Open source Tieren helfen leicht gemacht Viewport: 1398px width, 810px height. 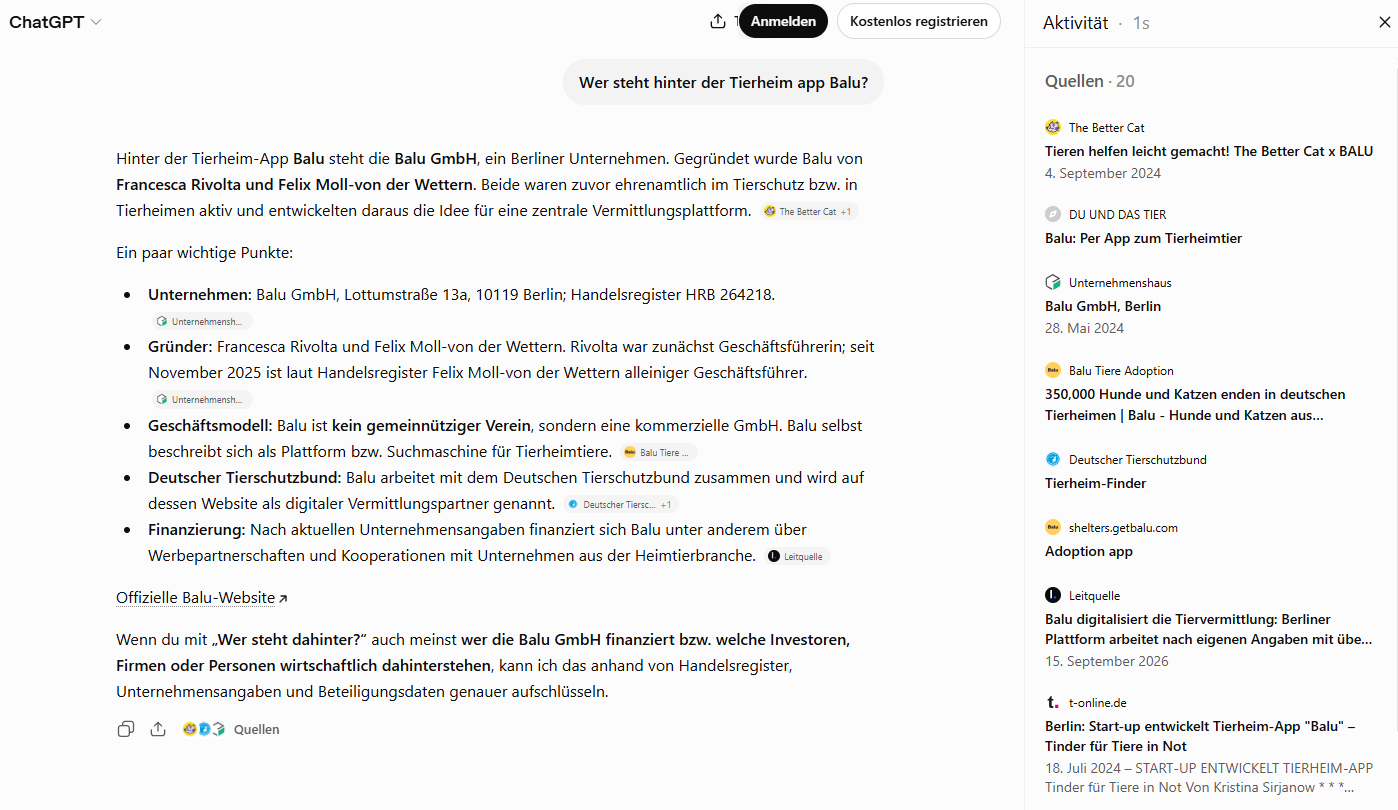pyautogui.click(x=1209, y=151)
